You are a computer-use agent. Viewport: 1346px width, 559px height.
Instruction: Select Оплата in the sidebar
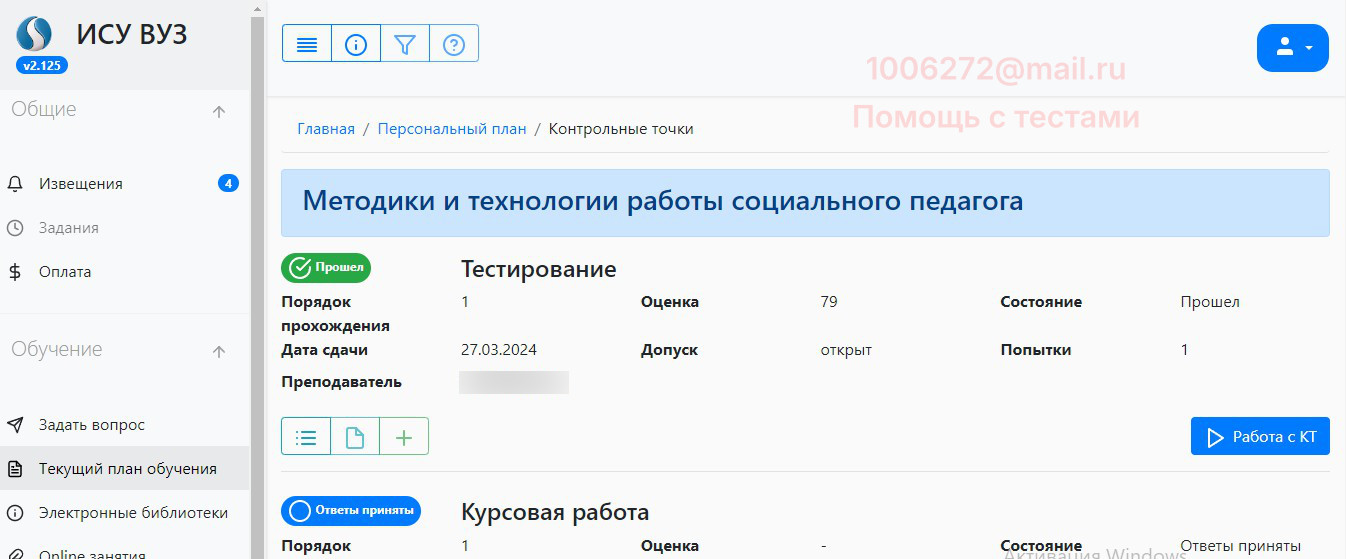click(65, 272)
